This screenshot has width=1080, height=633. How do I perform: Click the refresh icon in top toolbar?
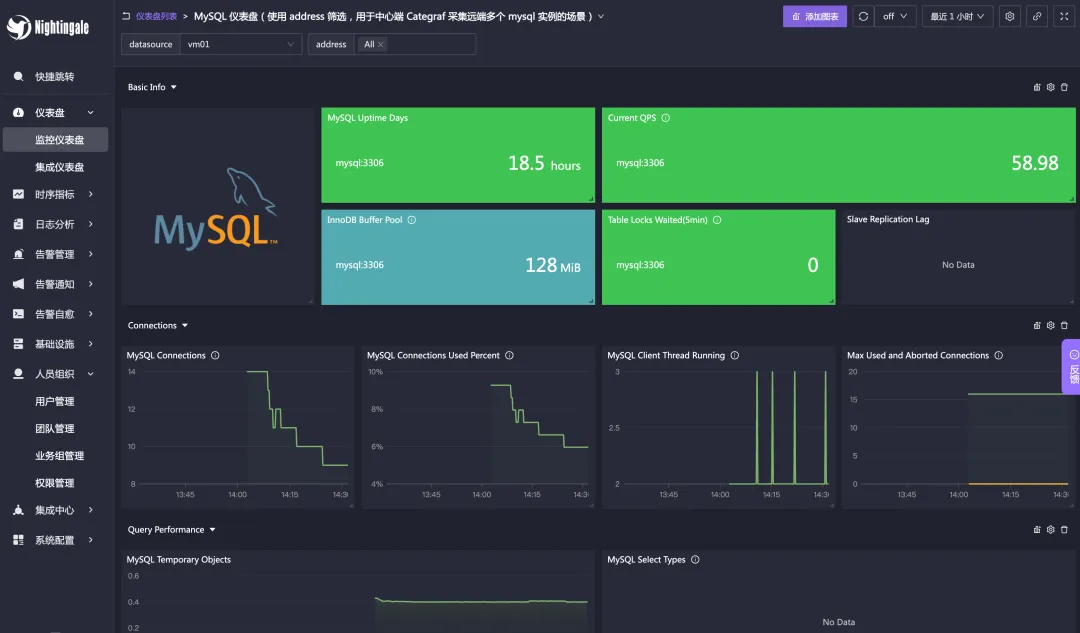coord(862,16)
